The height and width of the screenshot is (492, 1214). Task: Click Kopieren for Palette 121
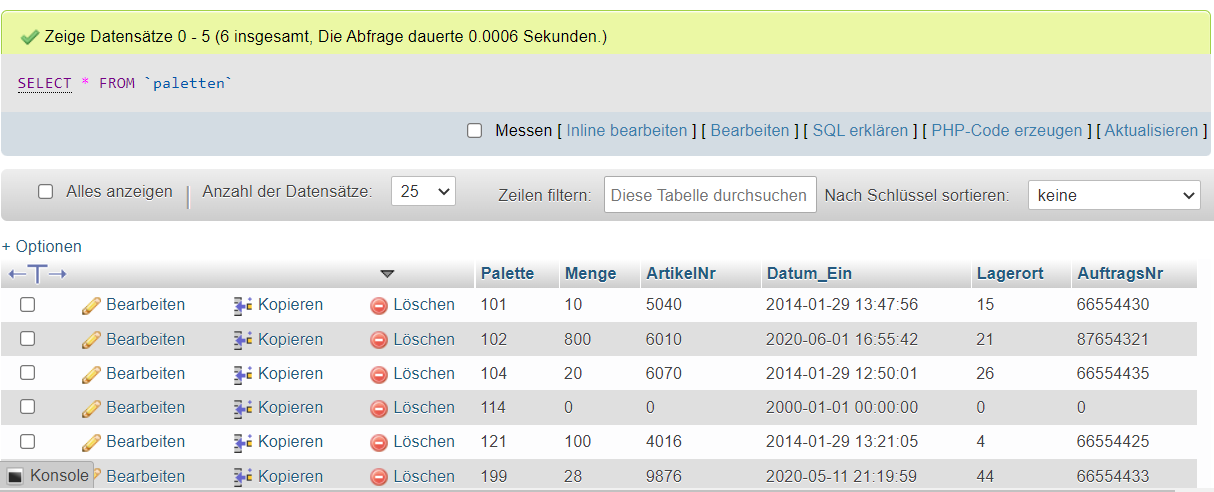pyautogui.click(x=290, y=442)
